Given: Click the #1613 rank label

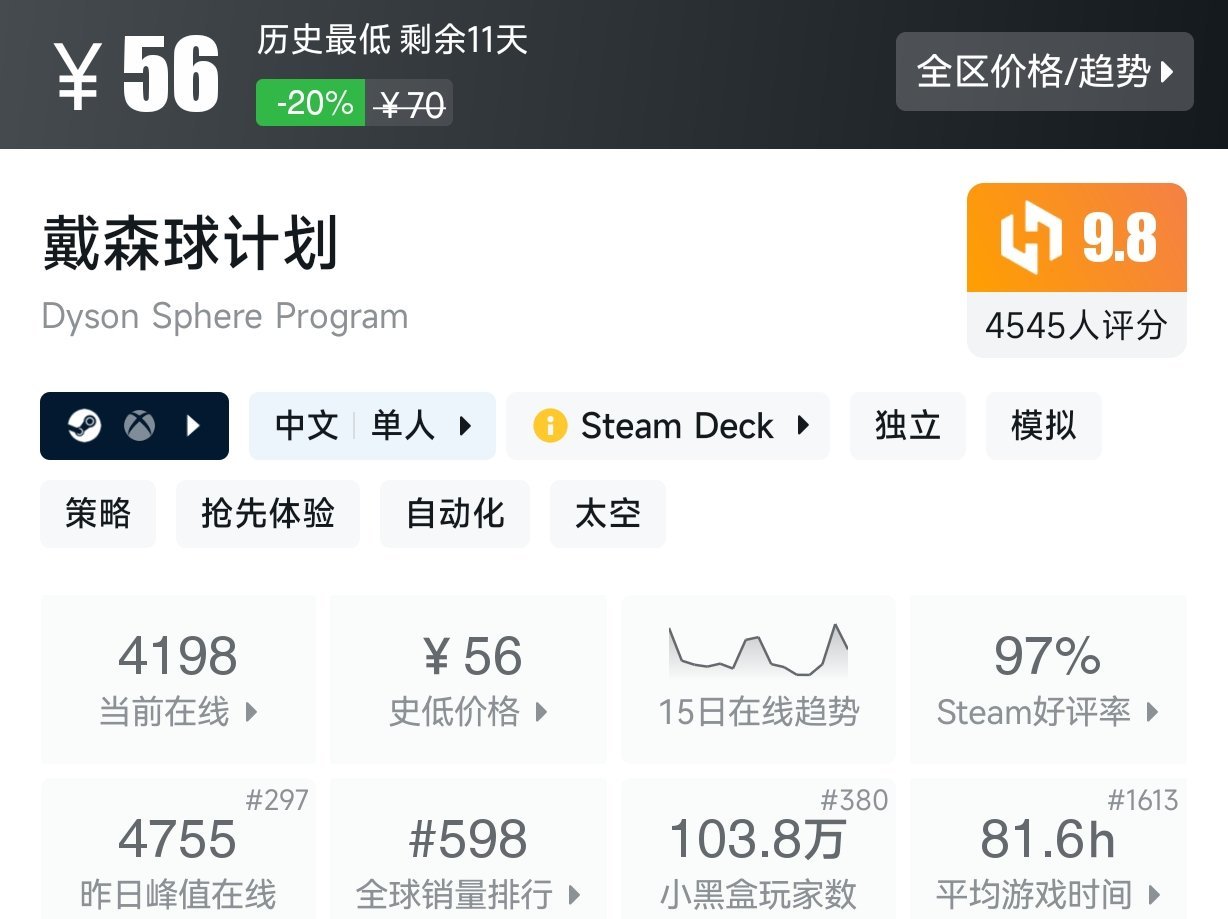Looking at the screenshot, I should click(1143, 800).
